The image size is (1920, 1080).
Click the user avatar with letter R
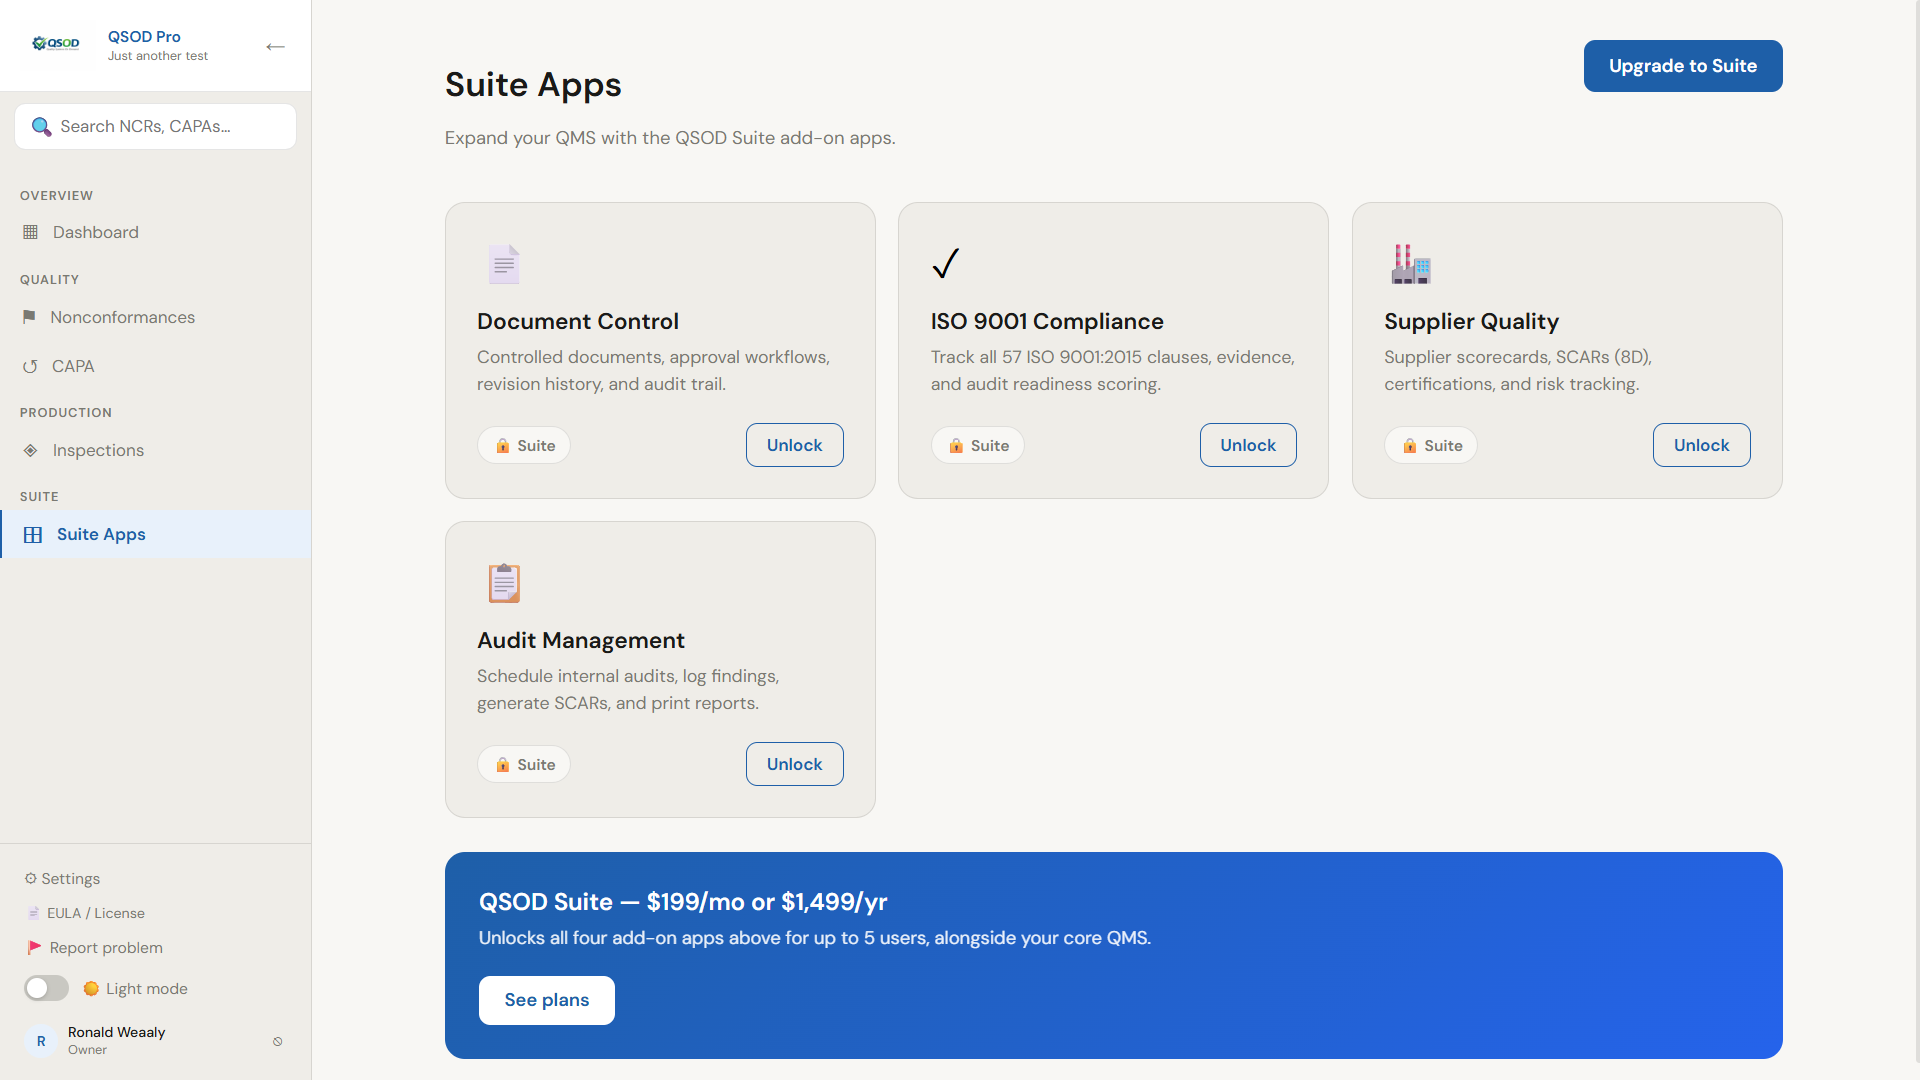click(x=41, y=1041)
